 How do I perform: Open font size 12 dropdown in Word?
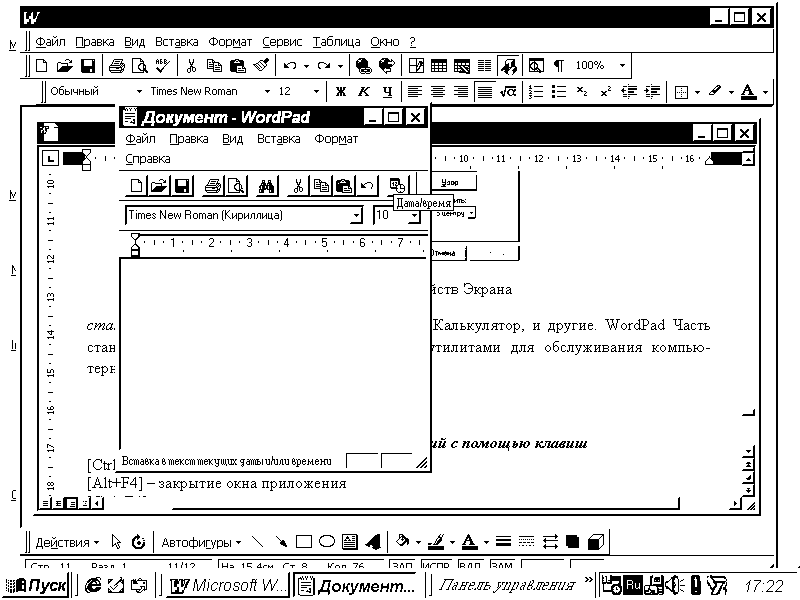tap(316, 91)
